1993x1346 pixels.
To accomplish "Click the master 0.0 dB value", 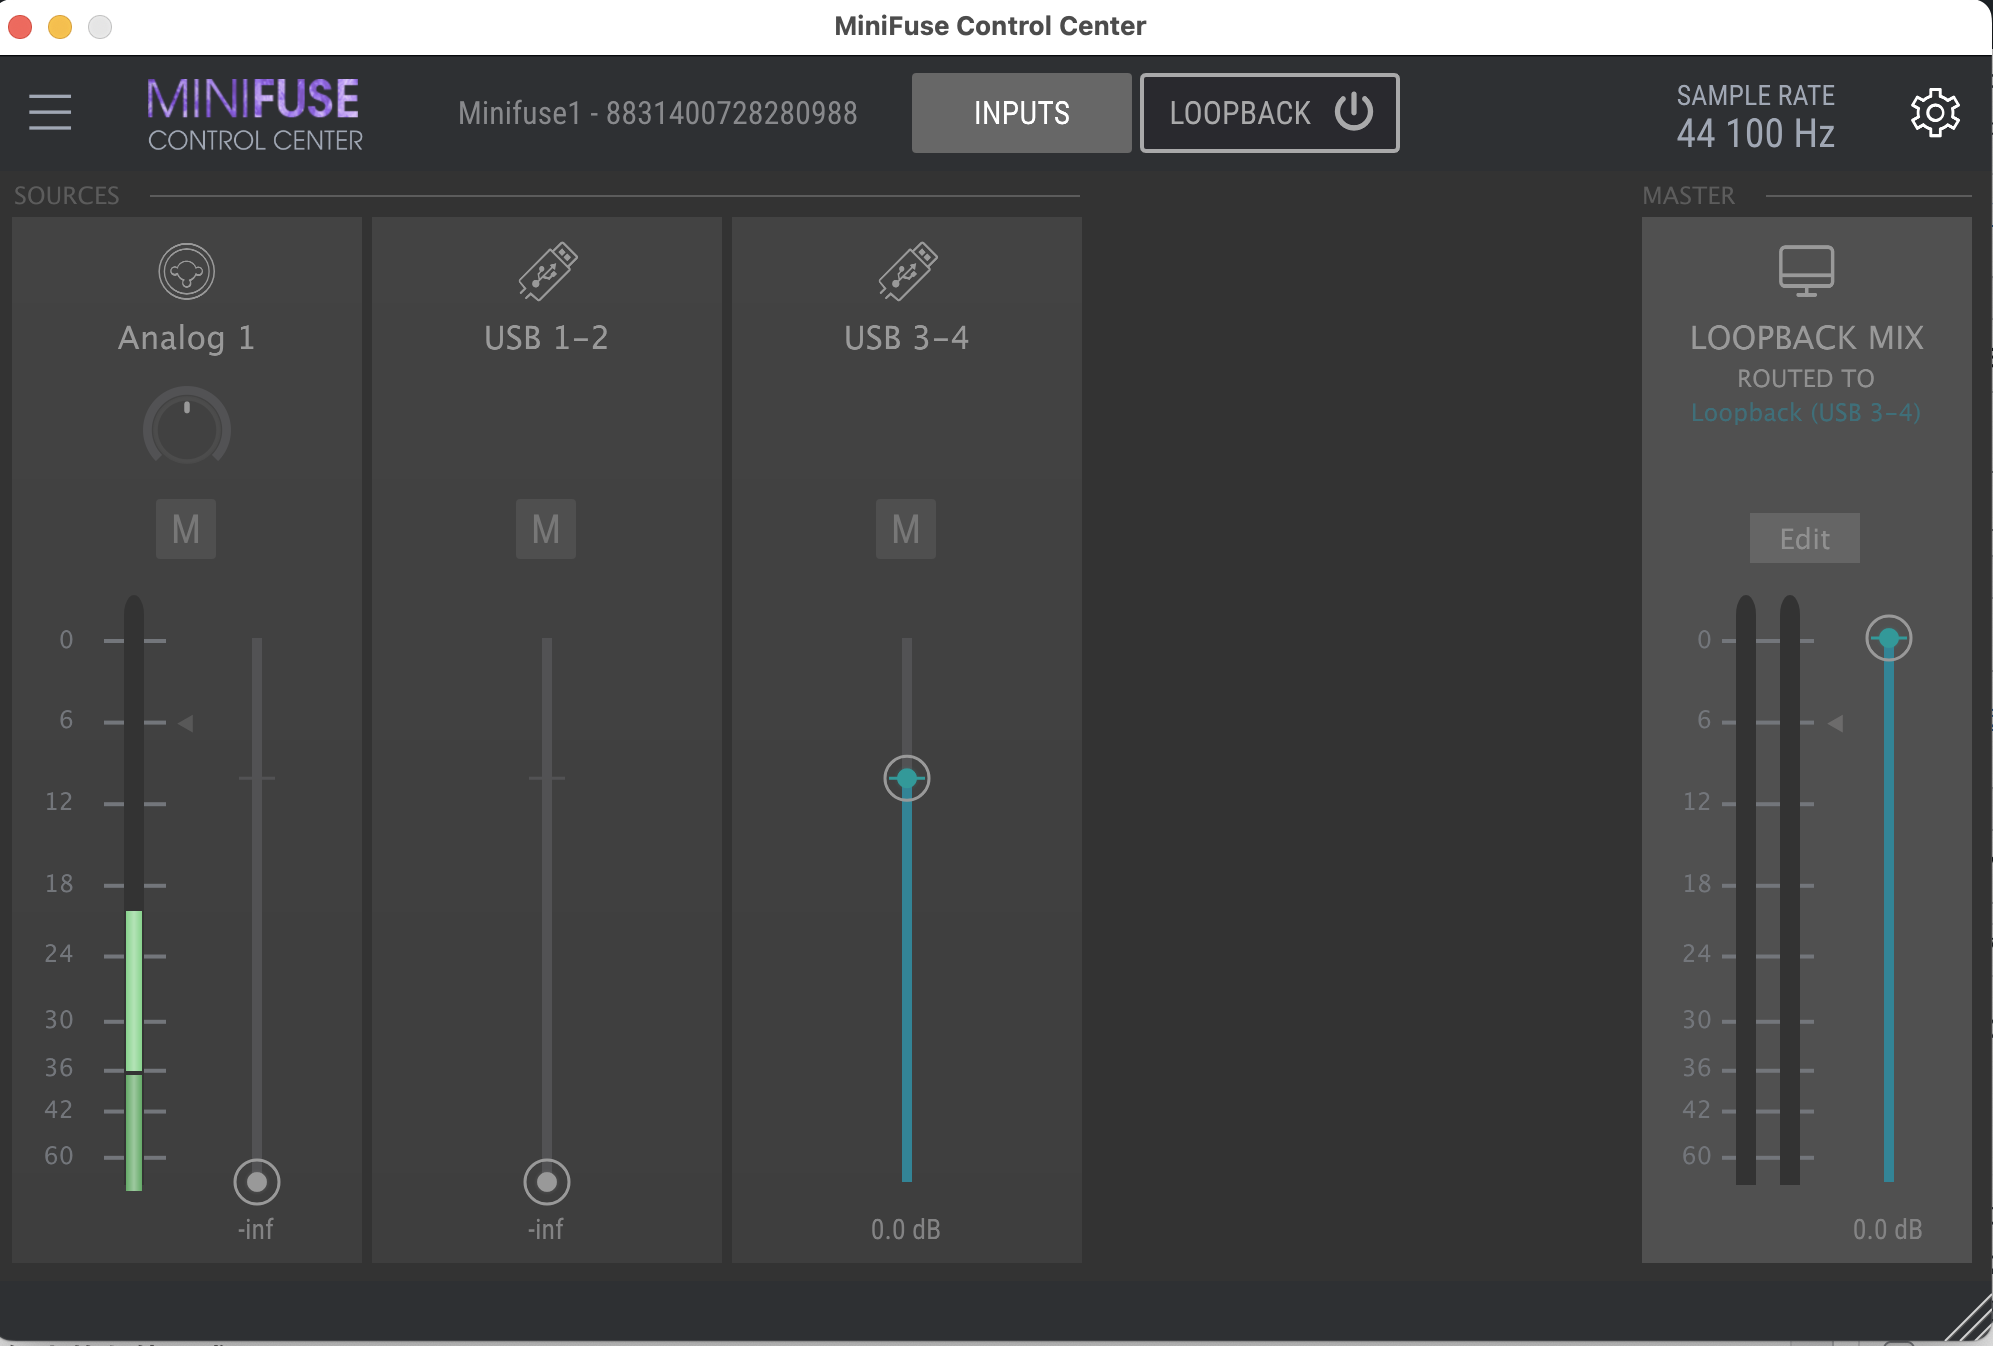I will pyautogui.click(x=1888, y=1229).
